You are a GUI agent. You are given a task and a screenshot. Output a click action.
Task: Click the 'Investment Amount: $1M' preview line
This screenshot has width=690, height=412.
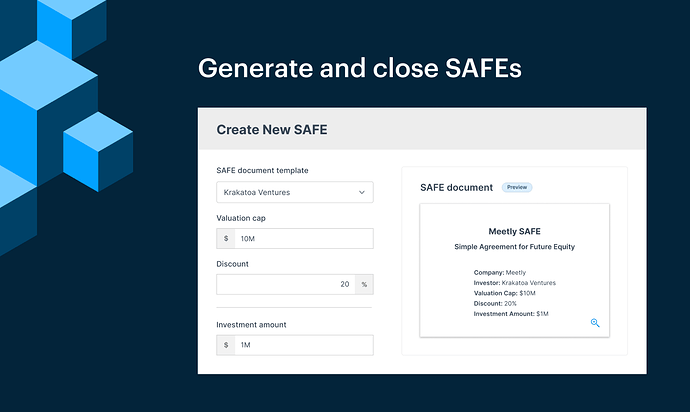(x=511, y=314)
